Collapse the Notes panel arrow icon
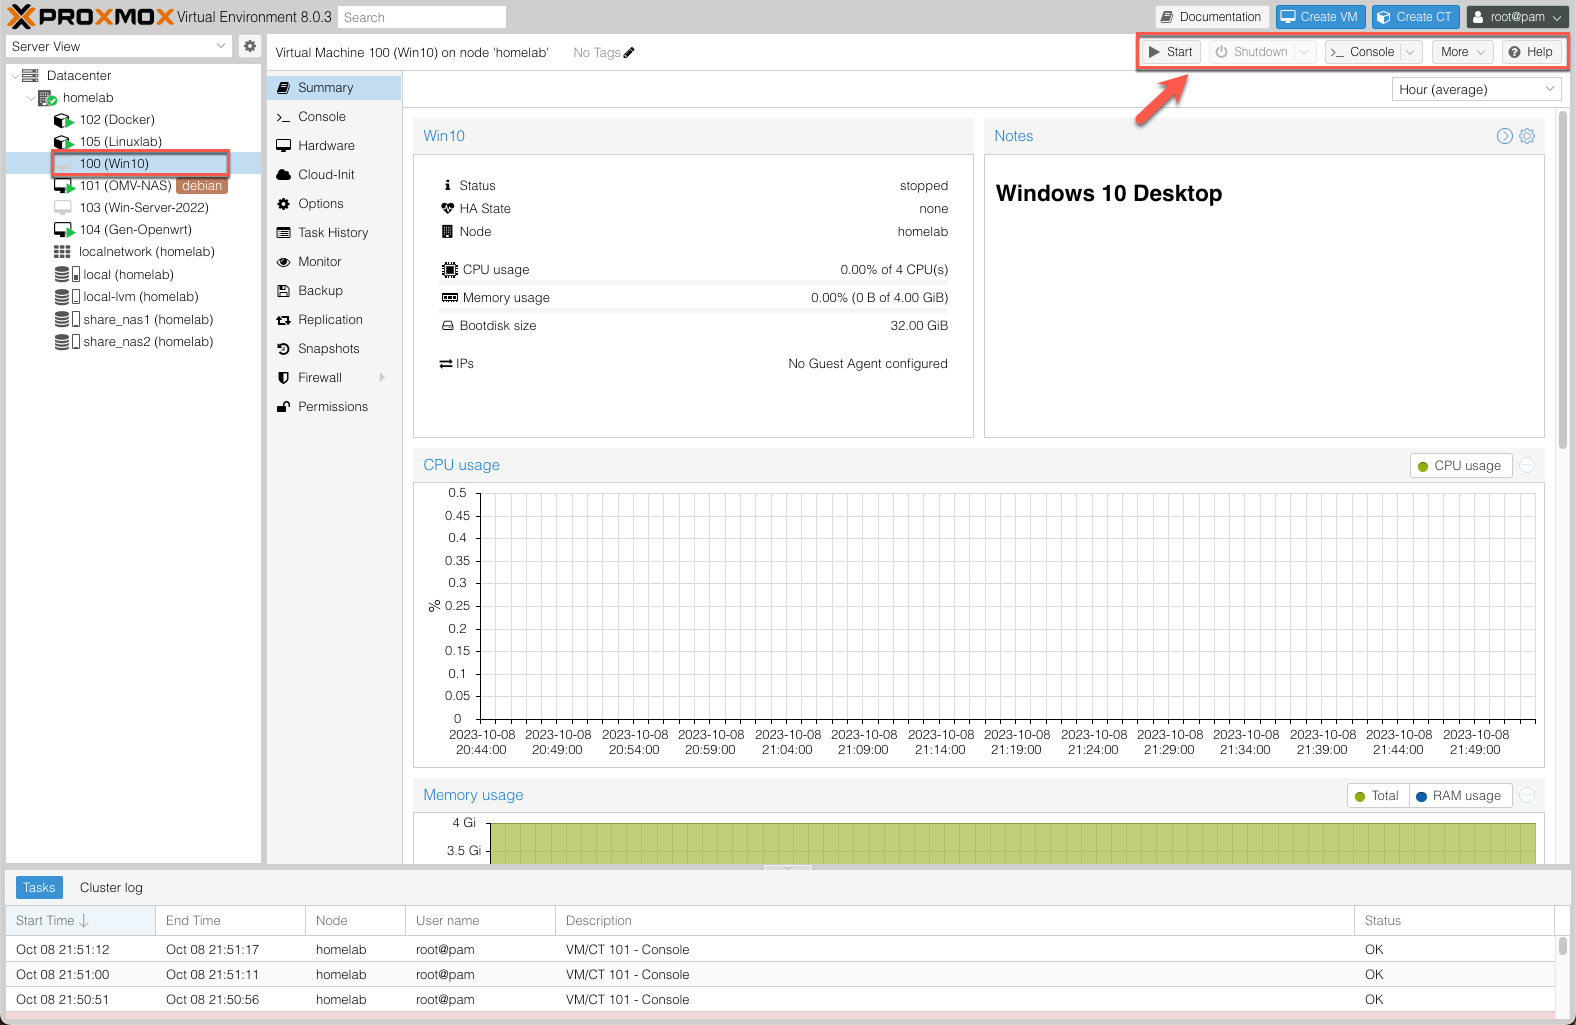 pyautogui.click(x=1505, y=136)
